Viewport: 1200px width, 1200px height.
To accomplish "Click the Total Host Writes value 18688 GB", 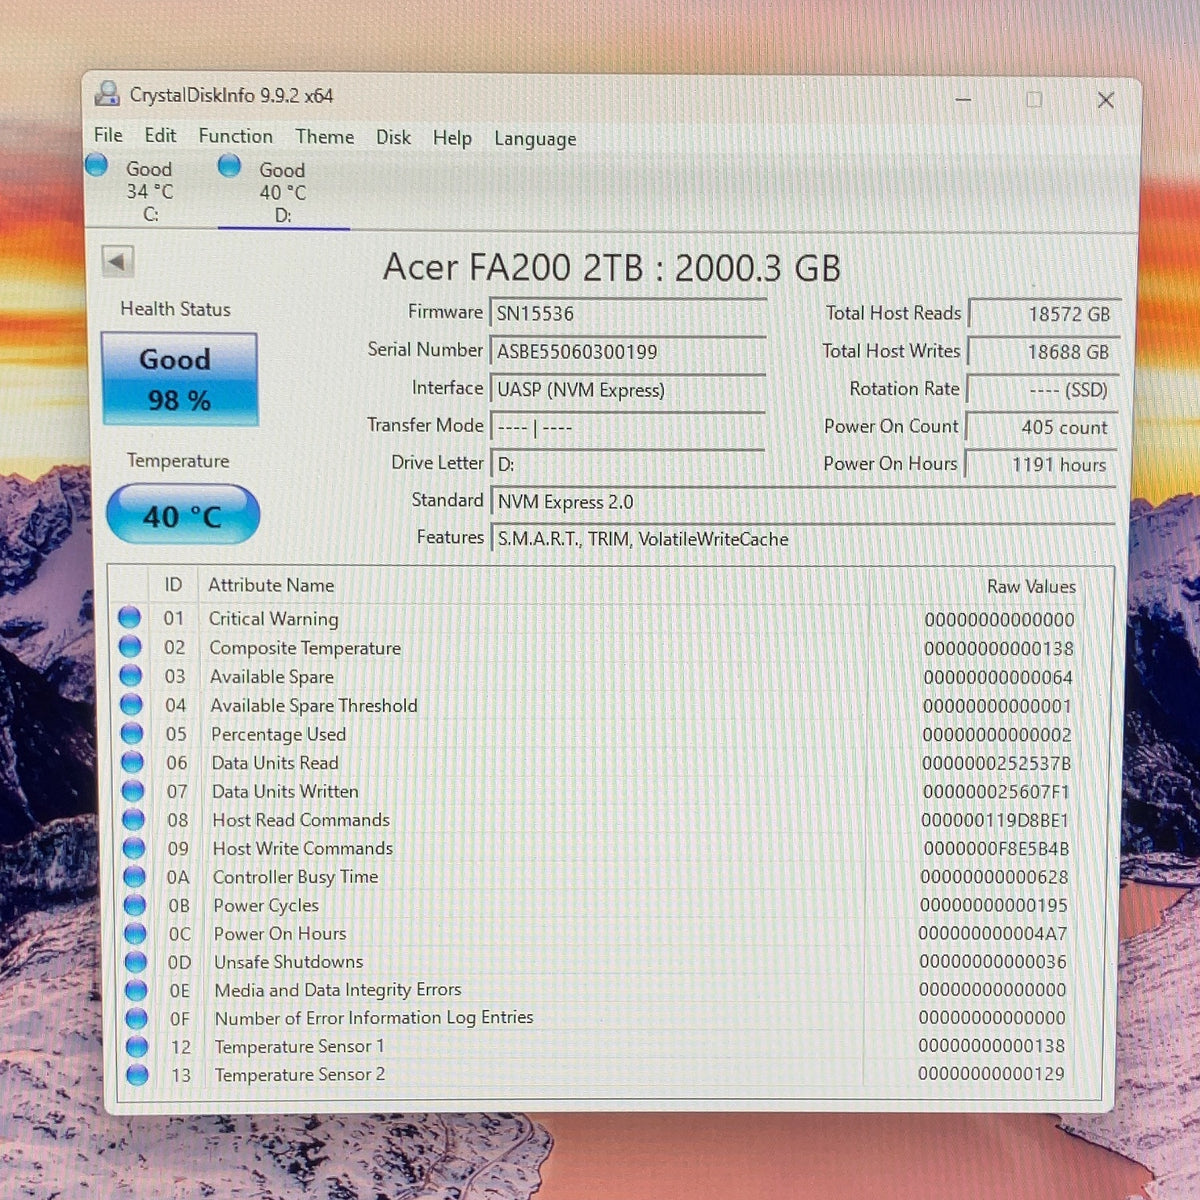I will click(1043, 352).
